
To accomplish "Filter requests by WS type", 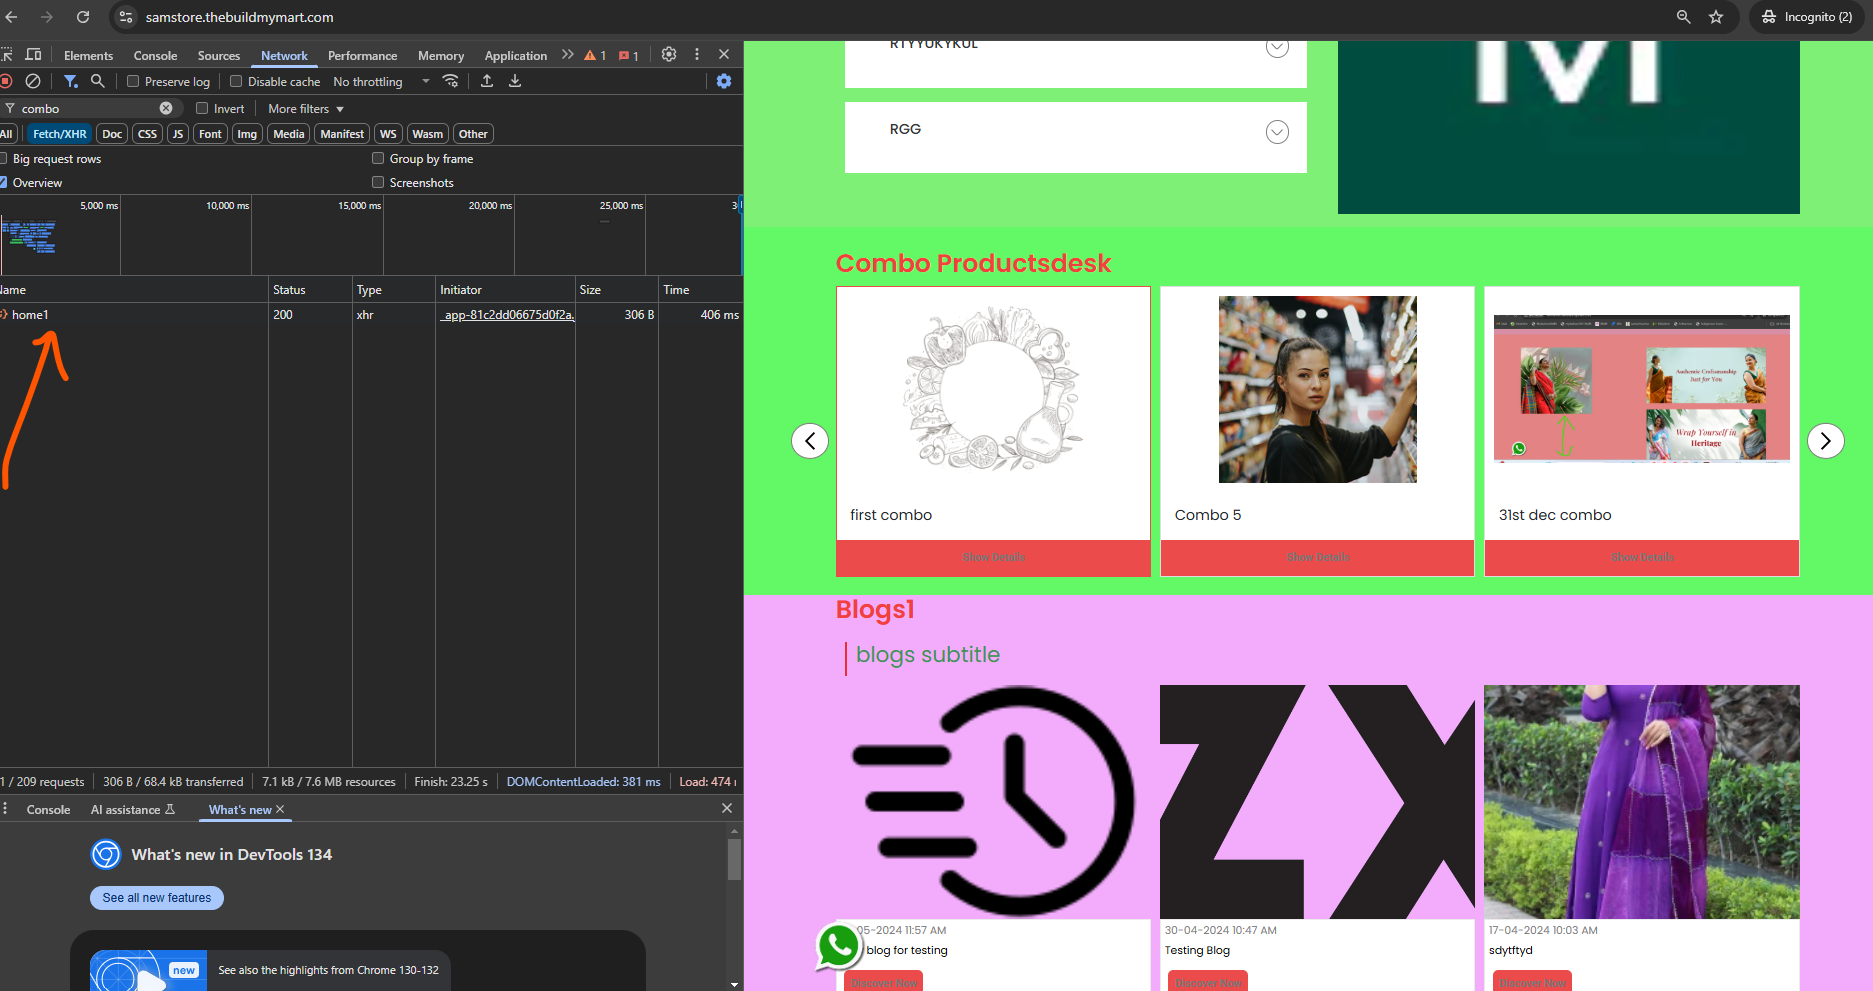I will (388, 134).
